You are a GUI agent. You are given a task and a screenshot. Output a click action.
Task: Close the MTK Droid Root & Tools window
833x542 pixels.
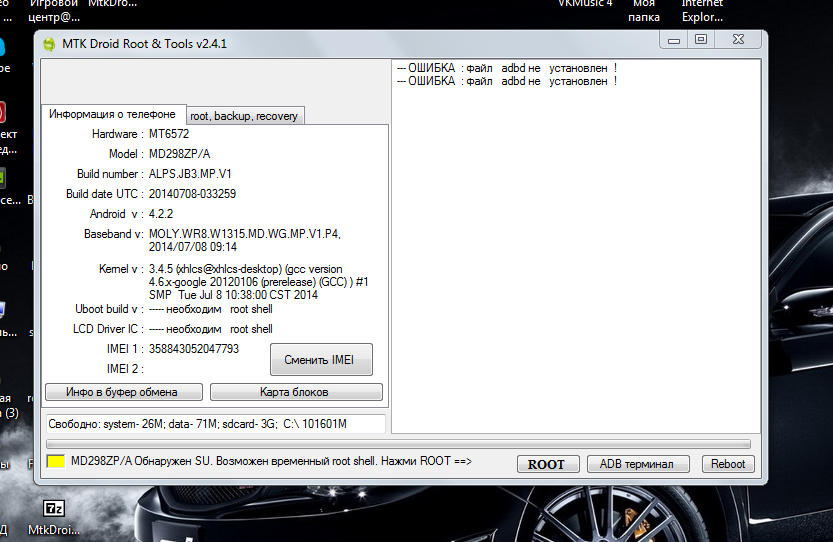click(x=738, y=40)
